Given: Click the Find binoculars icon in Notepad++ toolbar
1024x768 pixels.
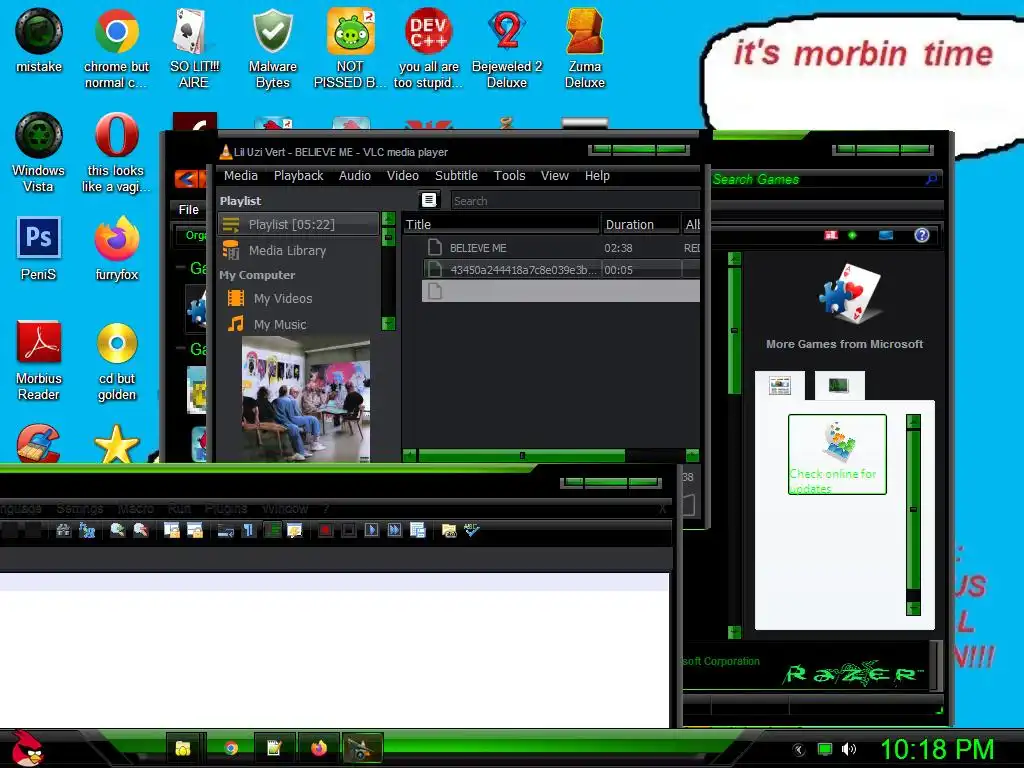Looking at the screenshot, I should 63,530.
